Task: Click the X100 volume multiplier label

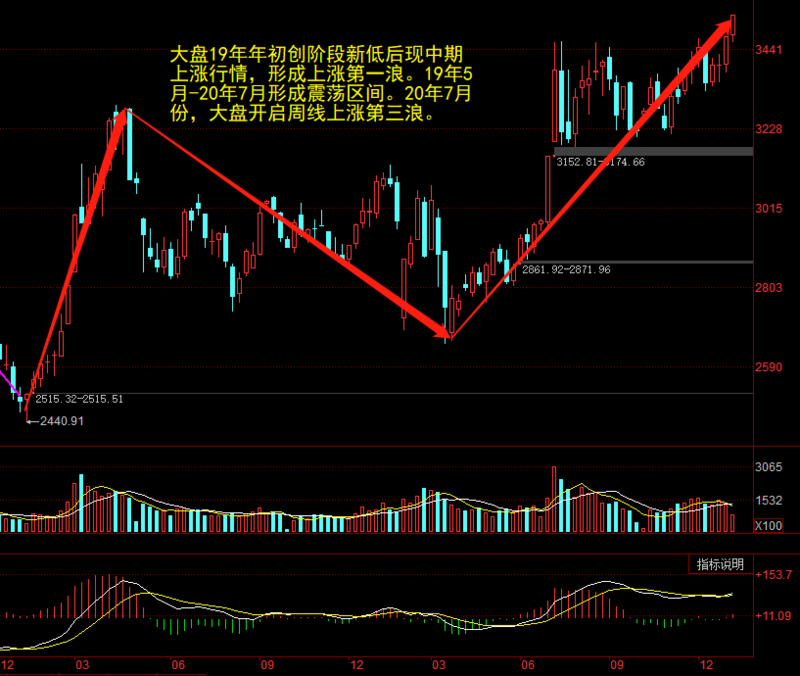Action: (x=768, y=526)
